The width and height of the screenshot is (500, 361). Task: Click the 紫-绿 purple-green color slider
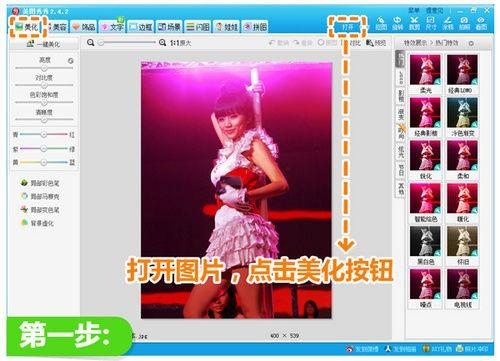44,149
